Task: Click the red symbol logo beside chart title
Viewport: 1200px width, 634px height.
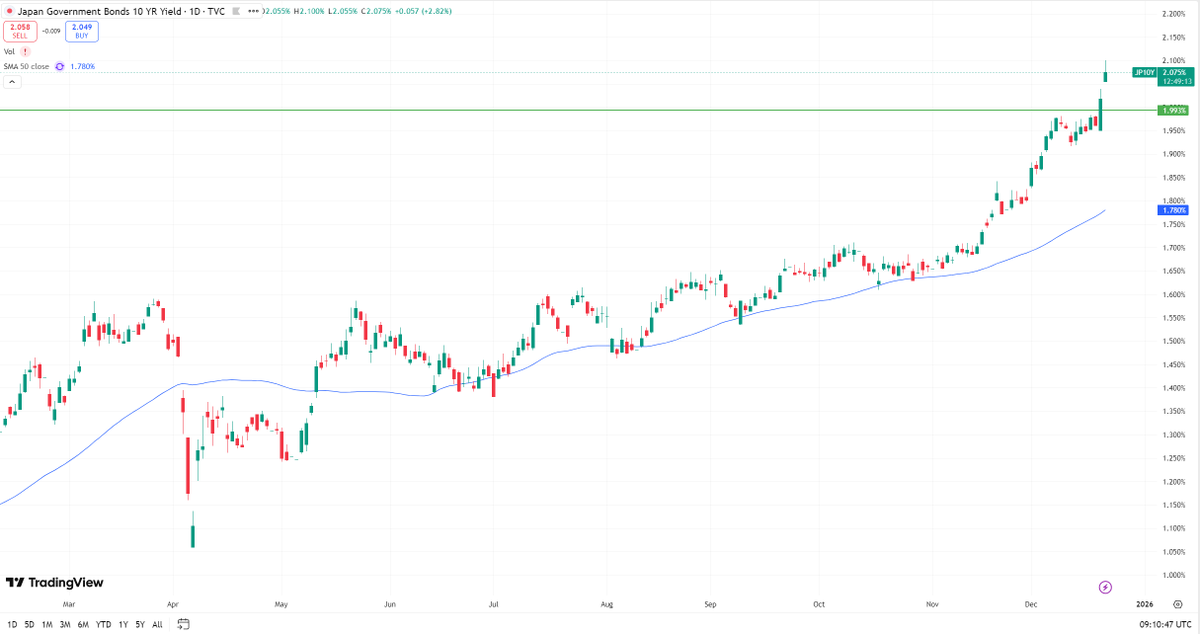Action: click(x=10, y=11)
